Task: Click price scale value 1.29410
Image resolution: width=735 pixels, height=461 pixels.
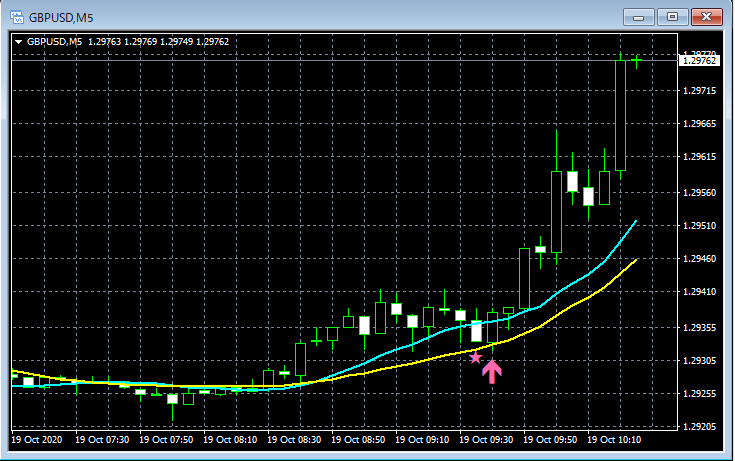Action: click(x=699, y=292)
